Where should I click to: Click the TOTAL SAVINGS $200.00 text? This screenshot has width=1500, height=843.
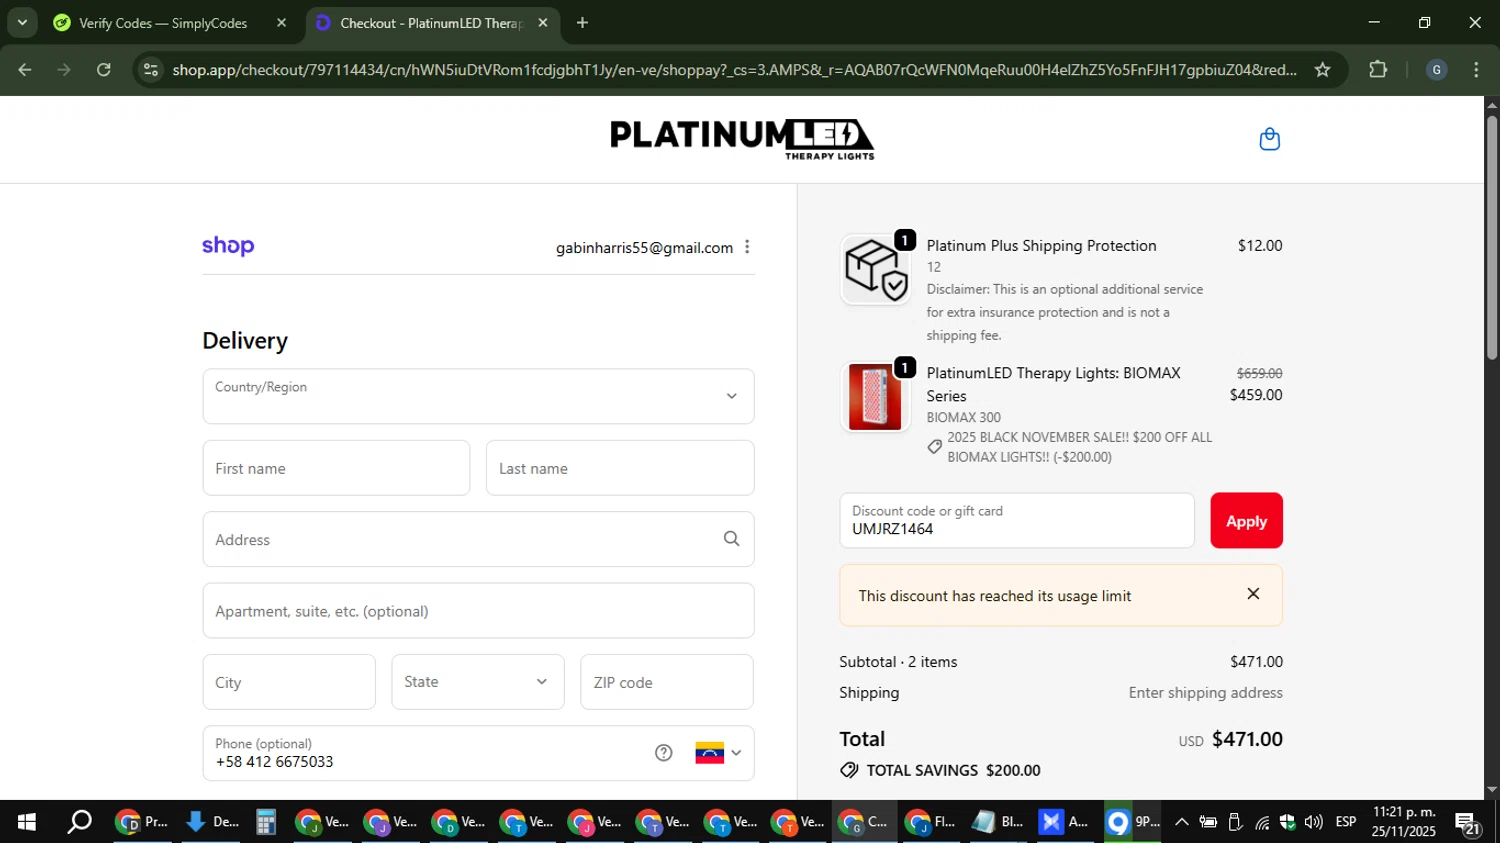[953, 770]
